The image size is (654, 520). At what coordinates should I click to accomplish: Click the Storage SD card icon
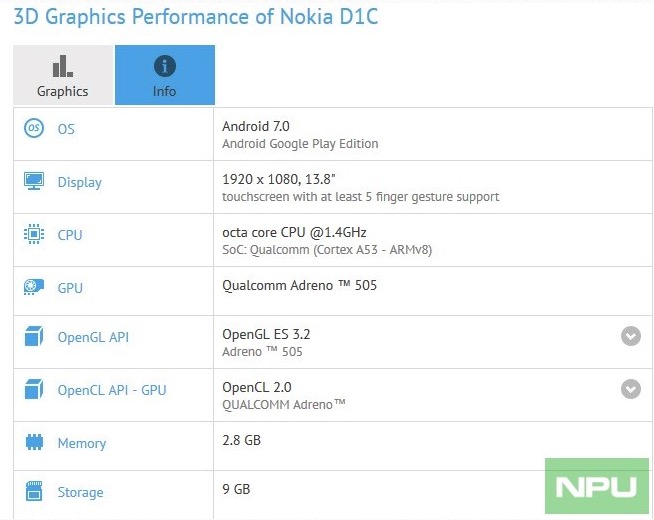pos(34,492)
